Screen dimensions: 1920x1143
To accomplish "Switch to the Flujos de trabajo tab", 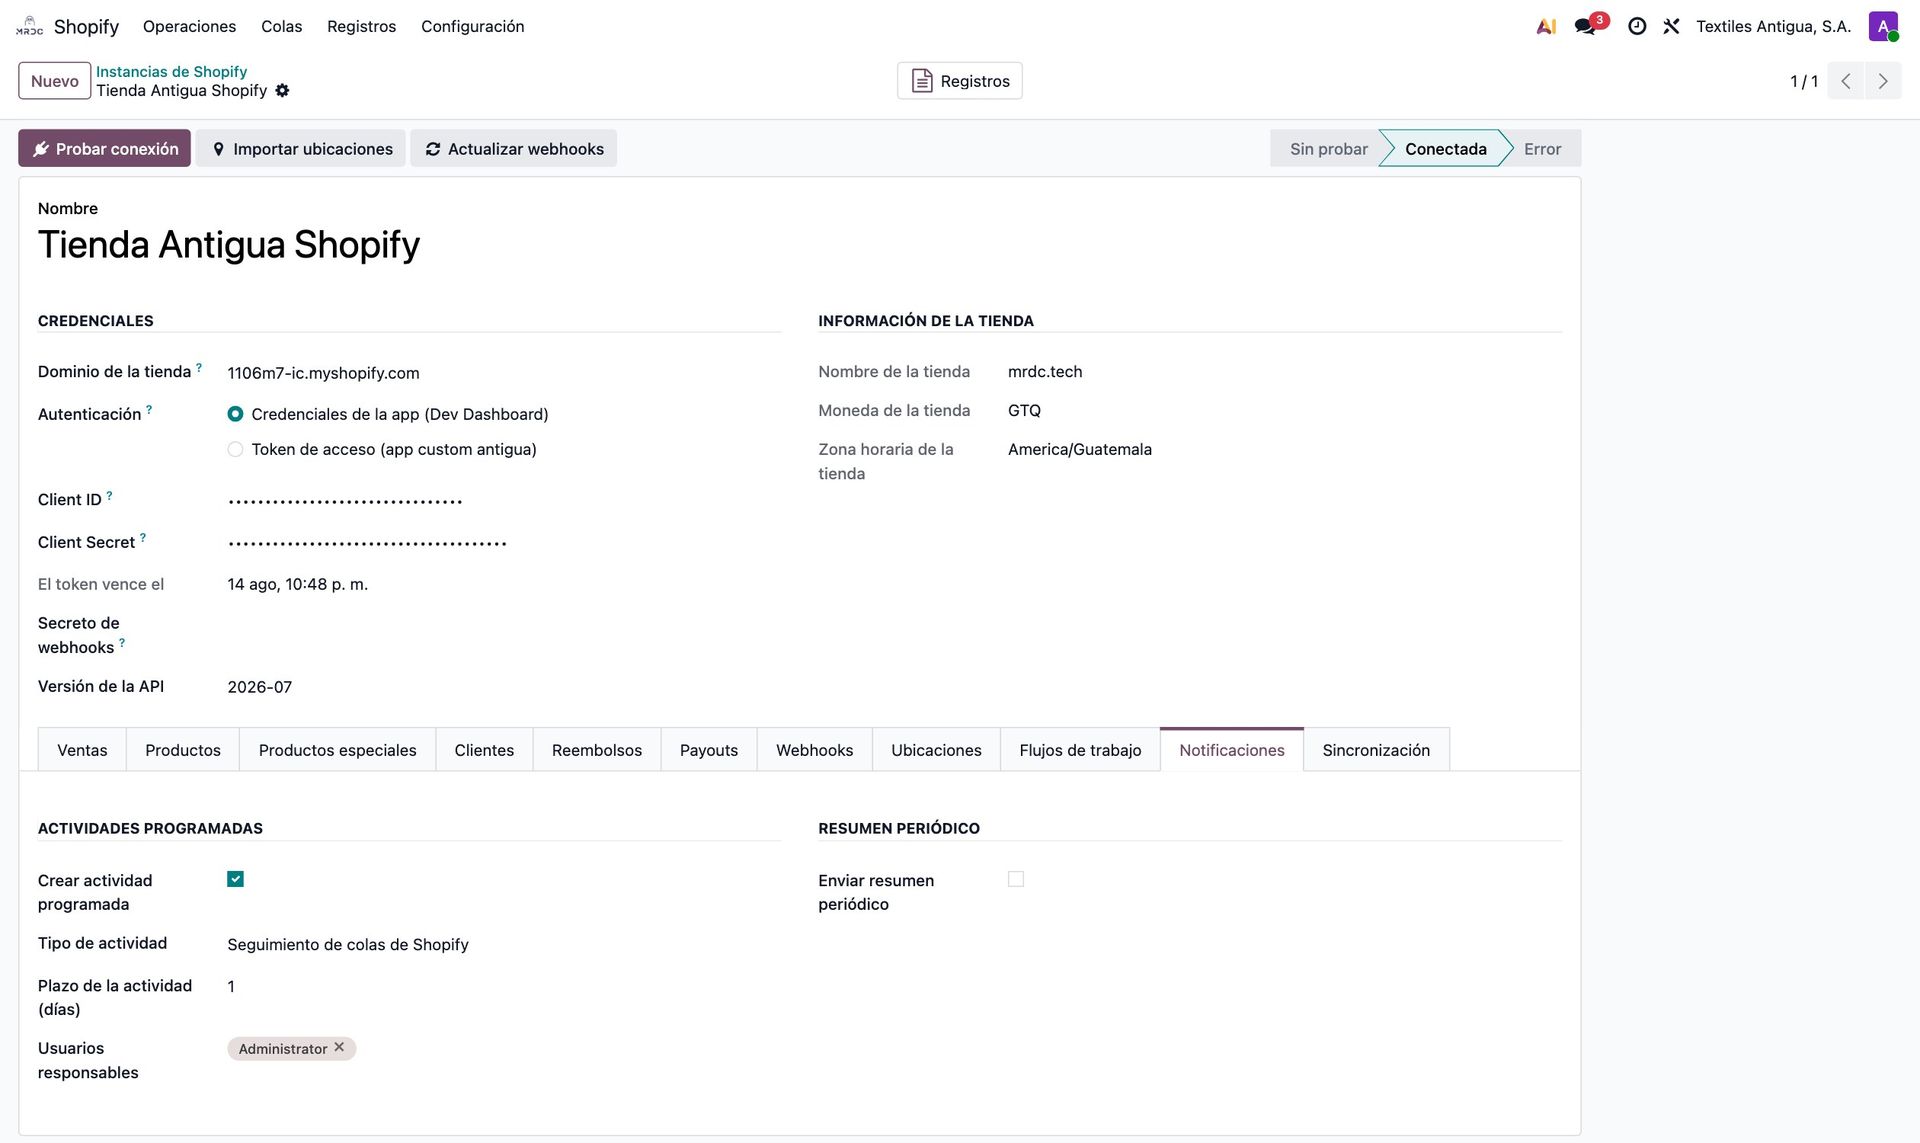I will pyautogui.click(x=1080, y=750).
